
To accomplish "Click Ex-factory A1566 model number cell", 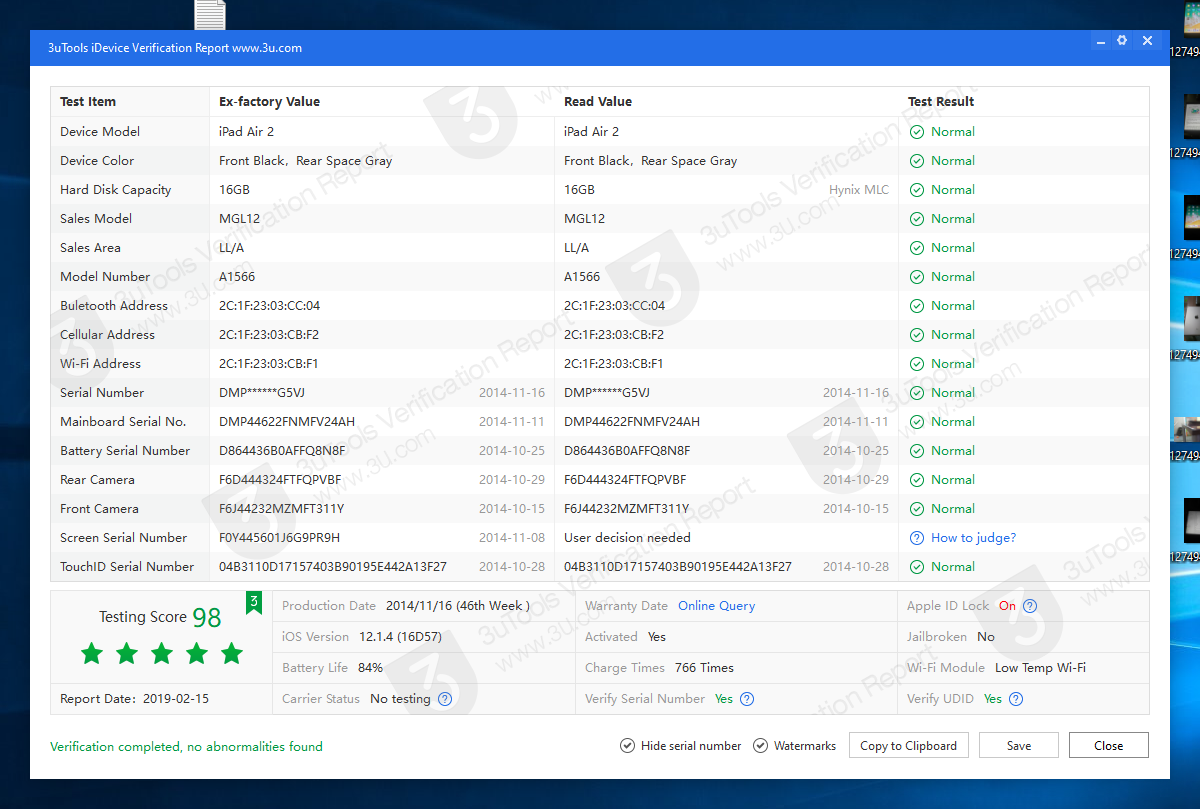I will pos(237,277).
